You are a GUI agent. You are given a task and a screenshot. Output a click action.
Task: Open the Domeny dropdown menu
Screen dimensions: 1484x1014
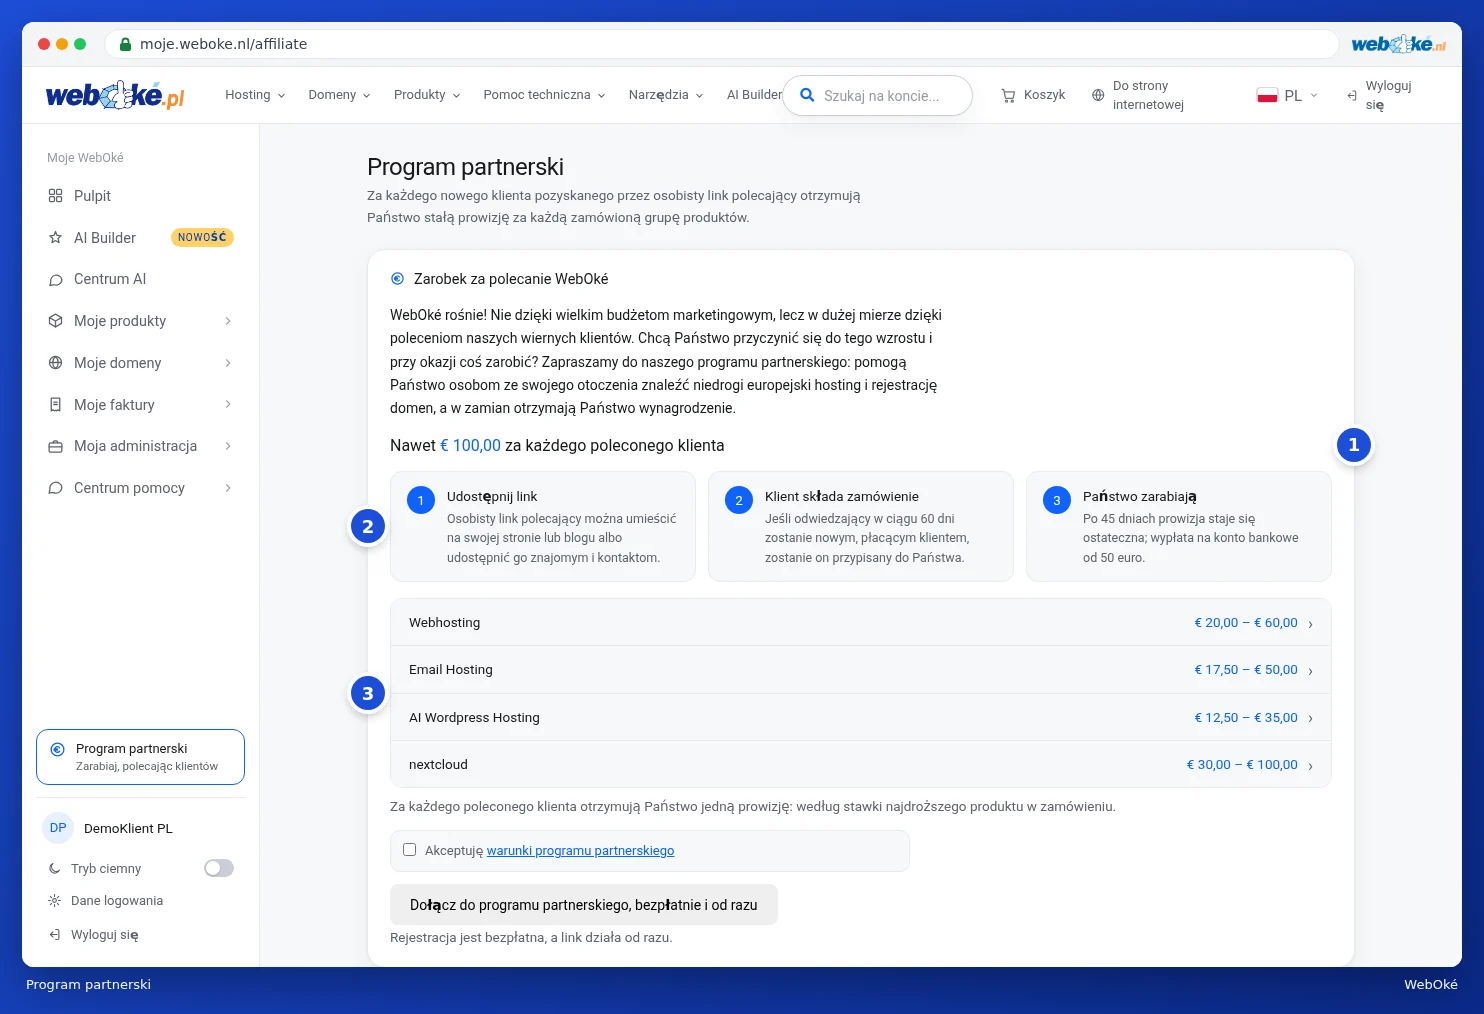339,95
